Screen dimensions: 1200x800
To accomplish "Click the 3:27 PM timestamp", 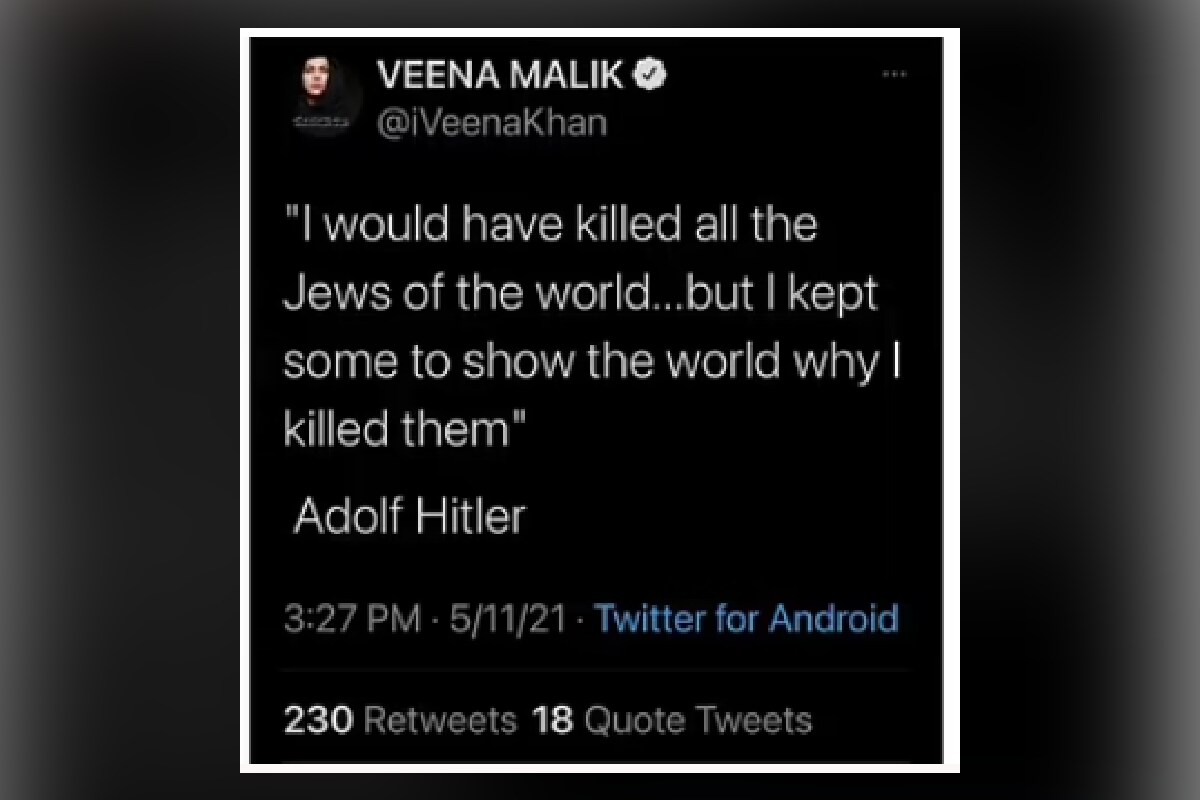I will [x=351, y=618].
